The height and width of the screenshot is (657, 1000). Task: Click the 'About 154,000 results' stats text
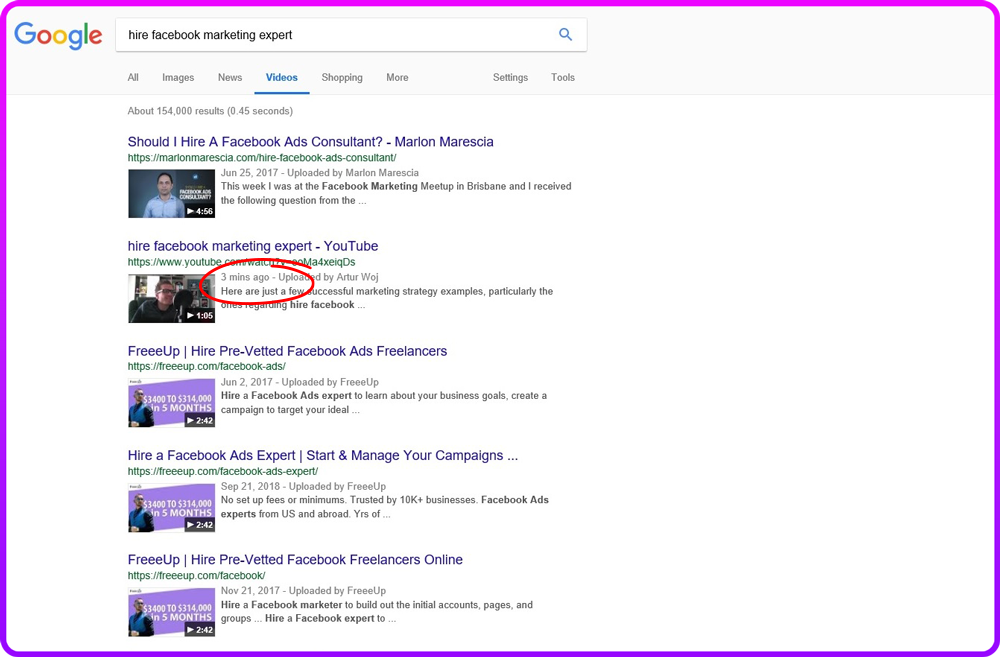(210, 111)
